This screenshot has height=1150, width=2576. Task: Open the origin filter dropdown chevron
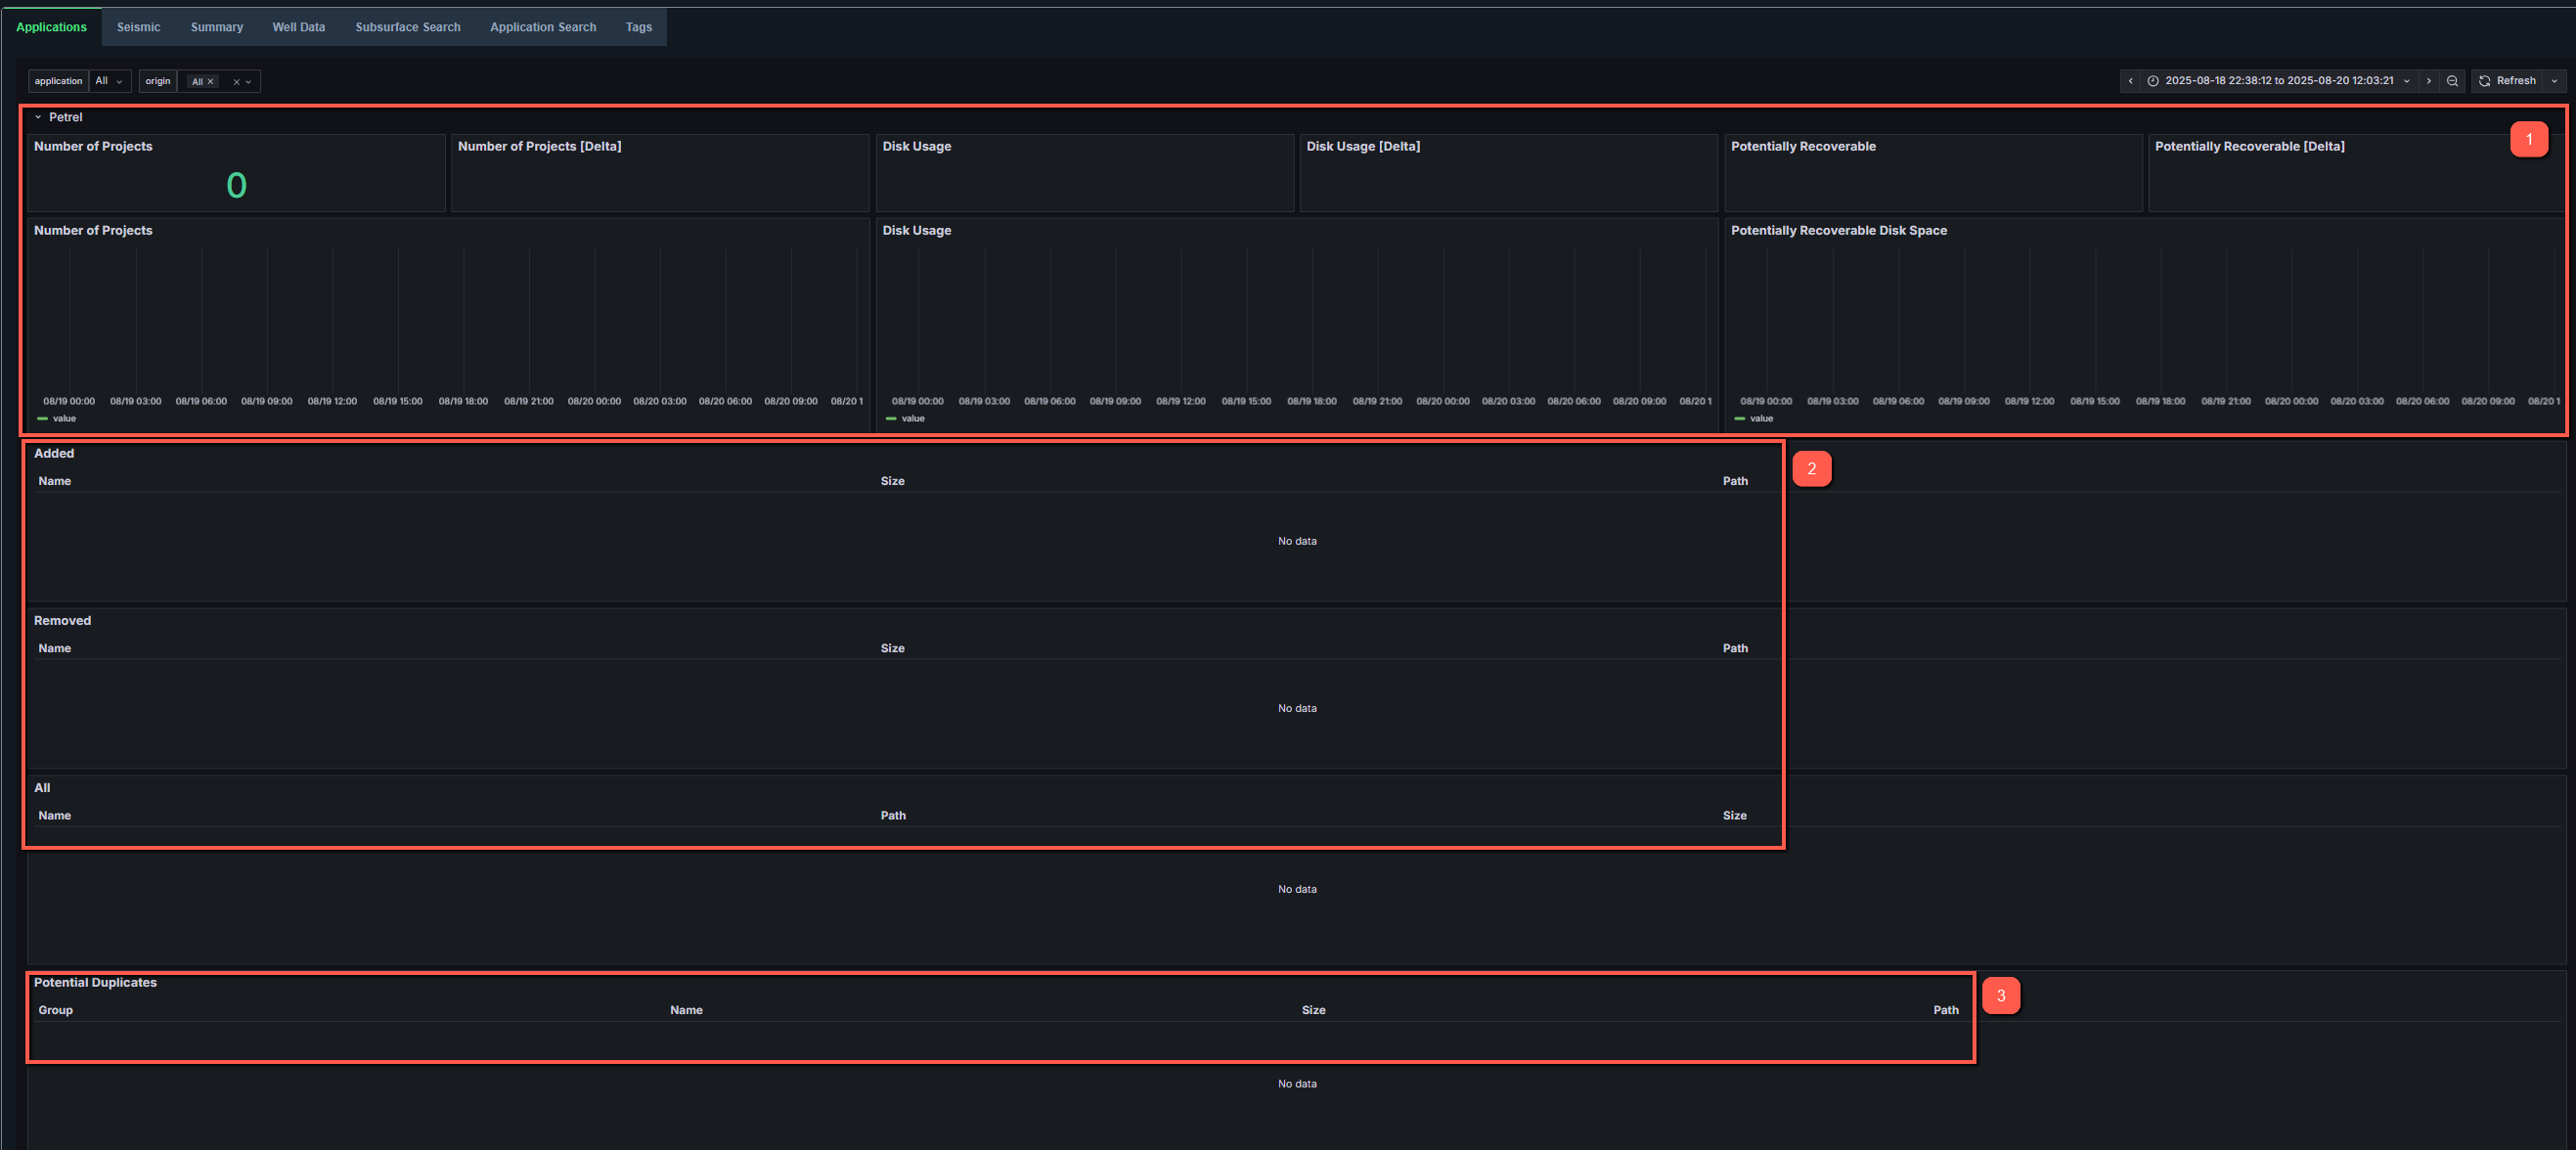tap(249, 82)
